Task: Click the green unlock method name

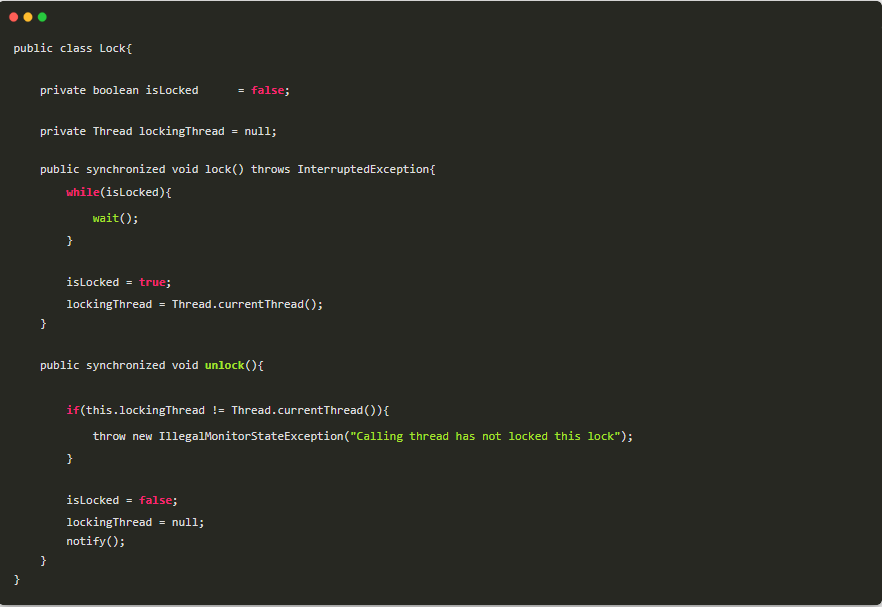Action: click(x=224, y=365)
